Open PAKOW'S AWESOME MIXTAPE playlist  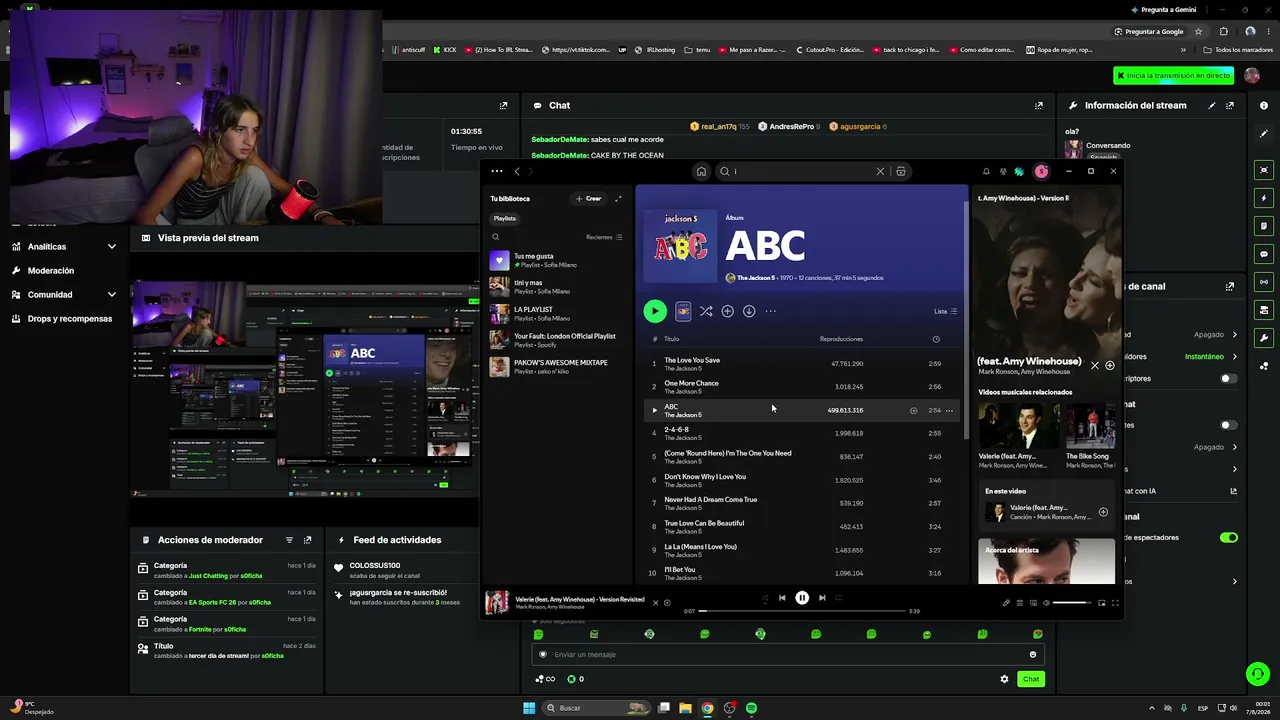click(x=555, y=366)
